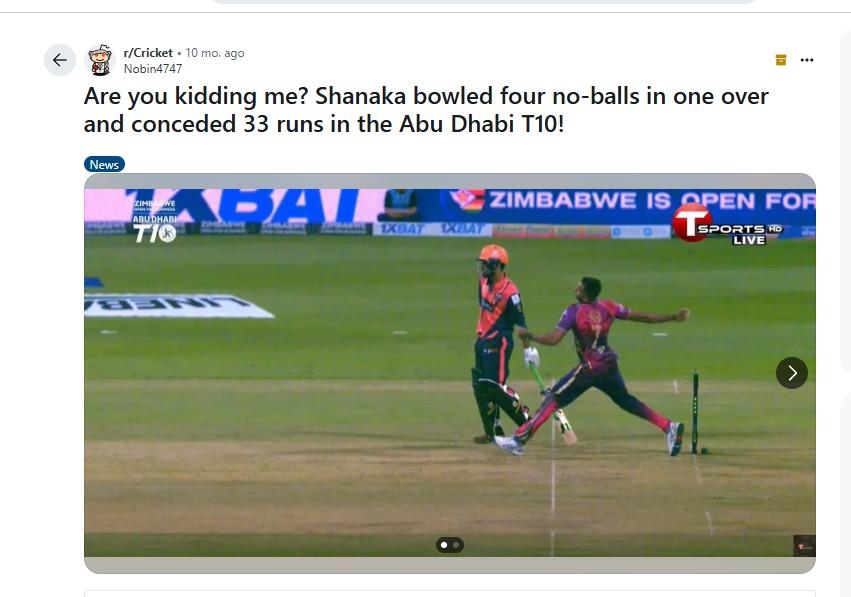Select the first gallery indicator dot
851x597 pixels.
444,545
